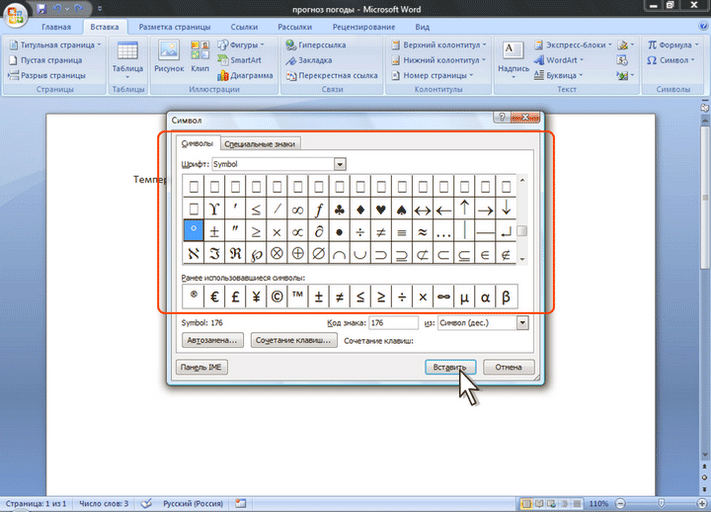Select the heart suit symbol
Viewport: 711px width, 512px height.
tap(381, 210)
